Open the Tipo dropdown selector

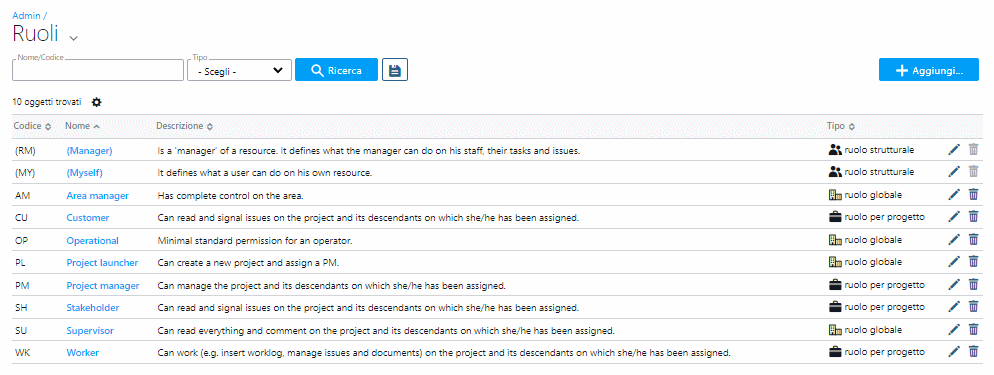tap(240, 70)
